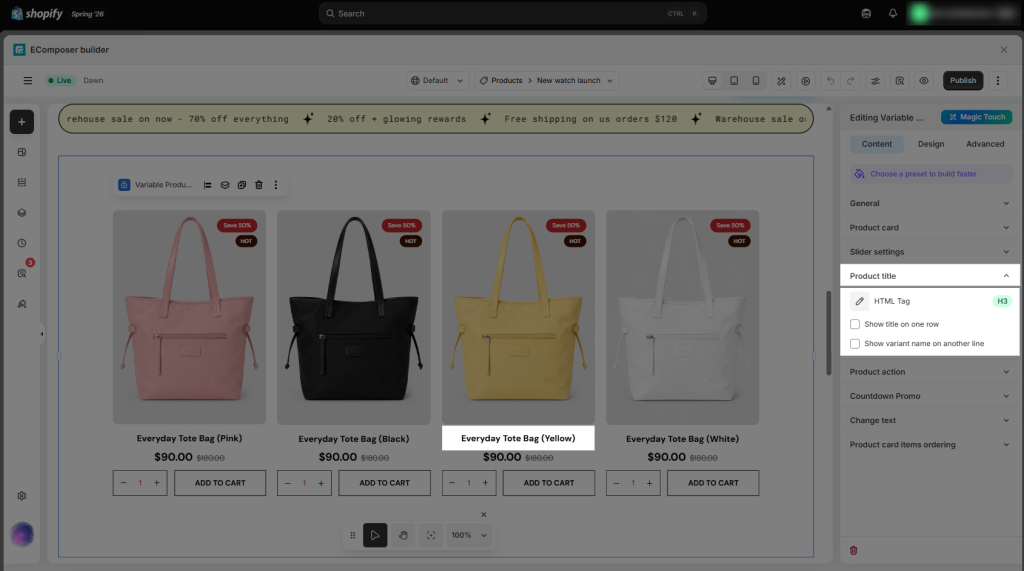Open the hamburger menu in EComposer toolbar
The height and width of the screenshot is (571, 1024).
tap(27, 80)
